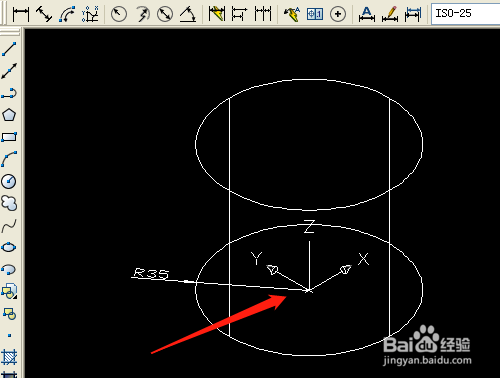Start the Quick Dimension tool
Viewport: 500px width, 378px height.
[x=217, y=14]
